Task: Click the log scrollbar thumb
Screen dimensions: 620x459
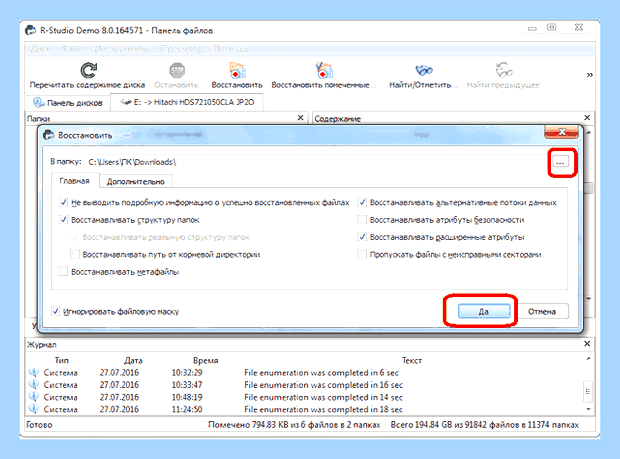Action: coord(588,391)
